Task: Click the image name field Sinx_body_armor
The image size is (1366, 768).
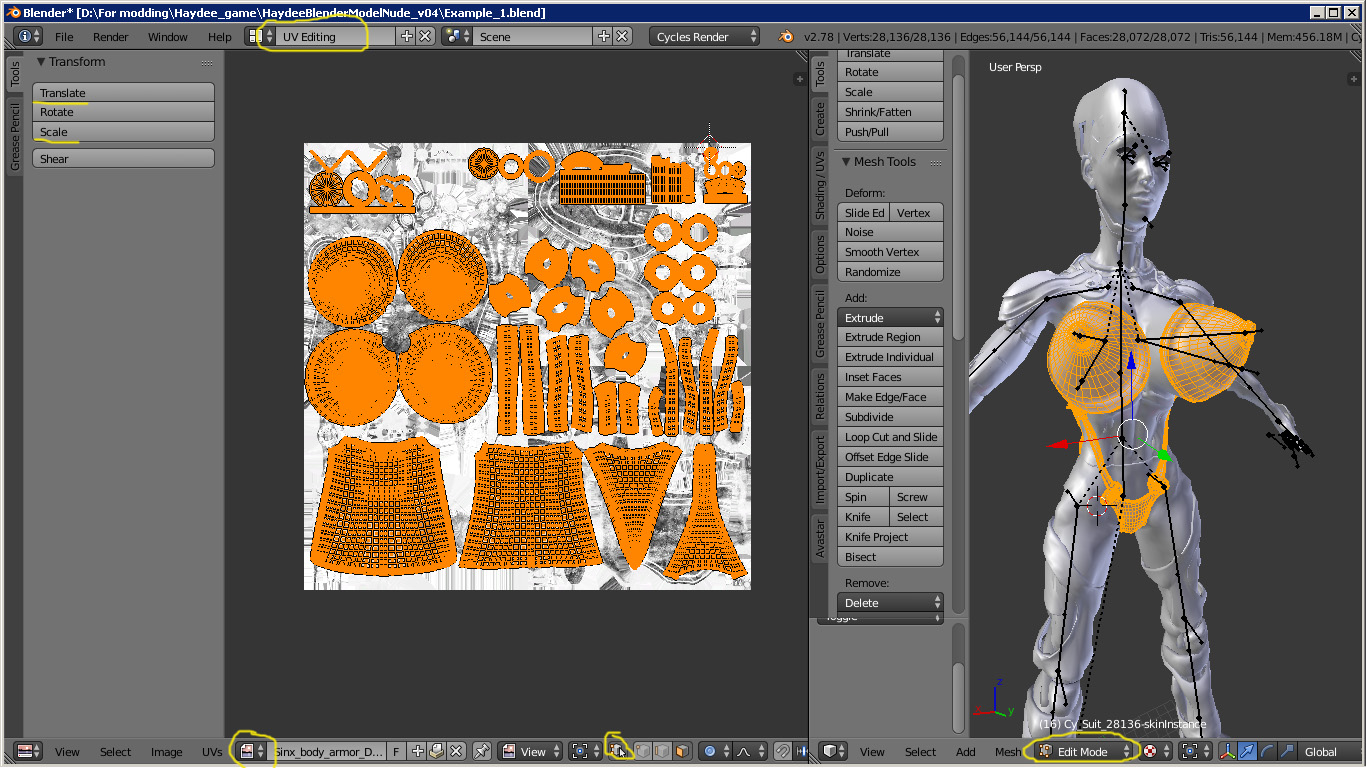Action: (328, 751)
